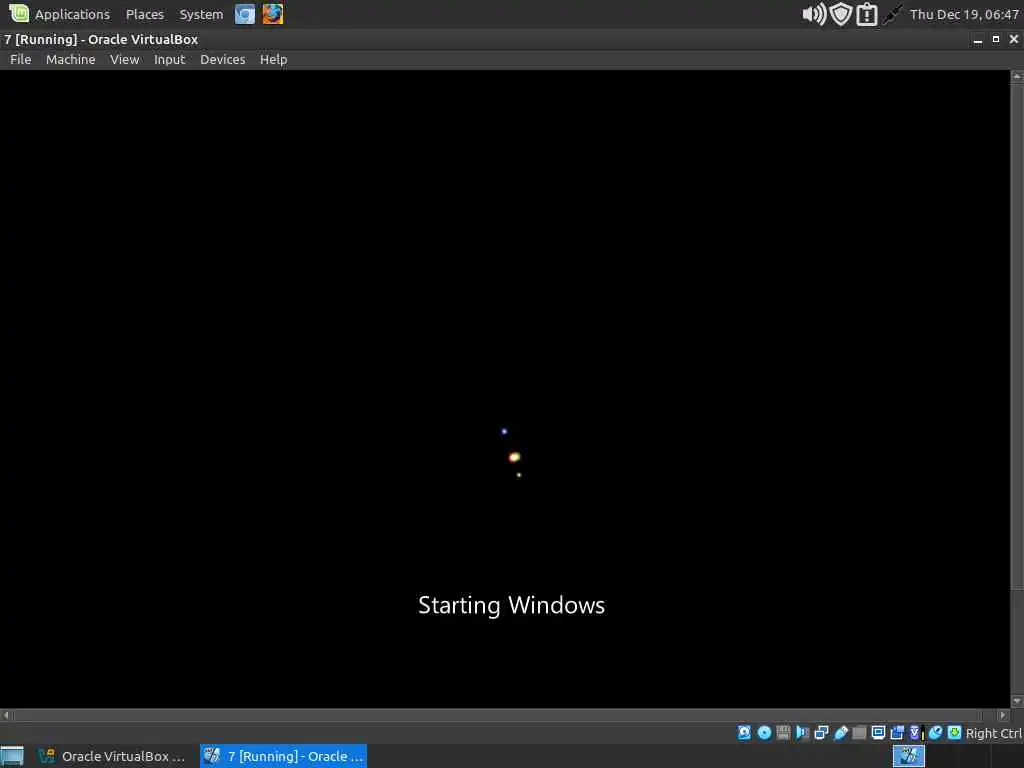Click the clipboard notification tray icon

point(867,14)
